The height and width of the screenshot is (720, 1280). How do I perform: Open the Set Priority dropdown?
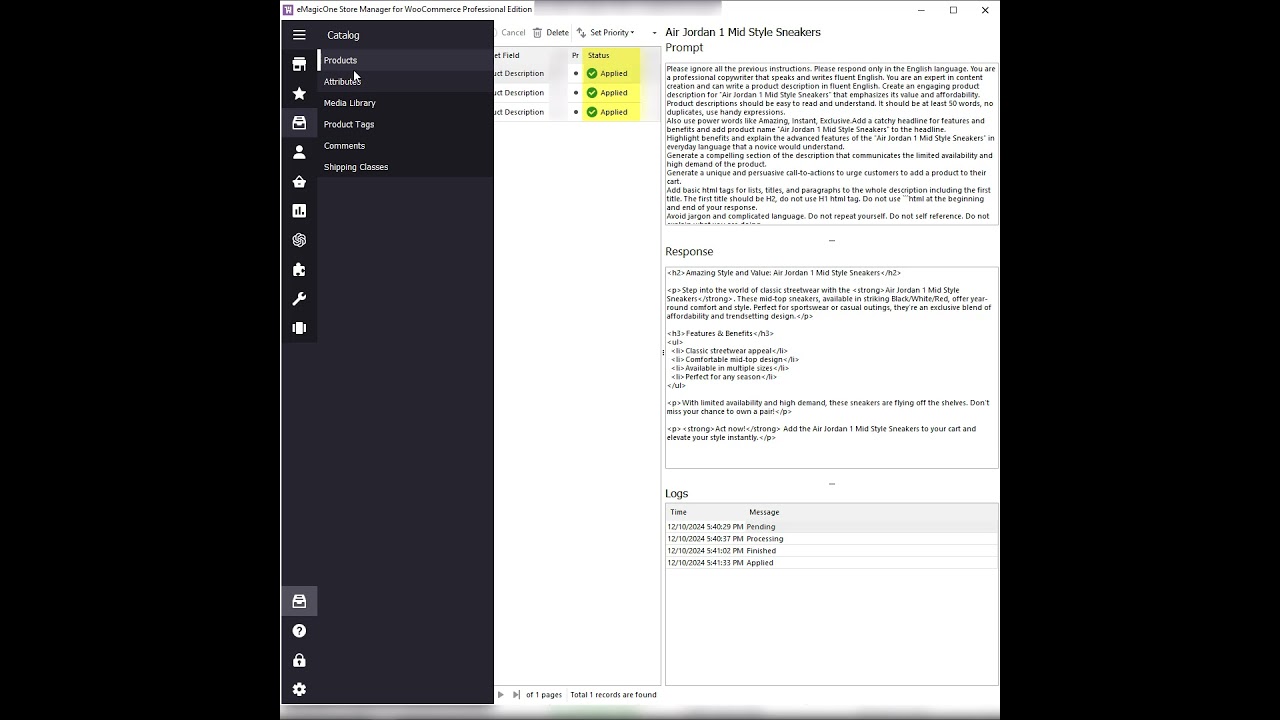(606, 33)
